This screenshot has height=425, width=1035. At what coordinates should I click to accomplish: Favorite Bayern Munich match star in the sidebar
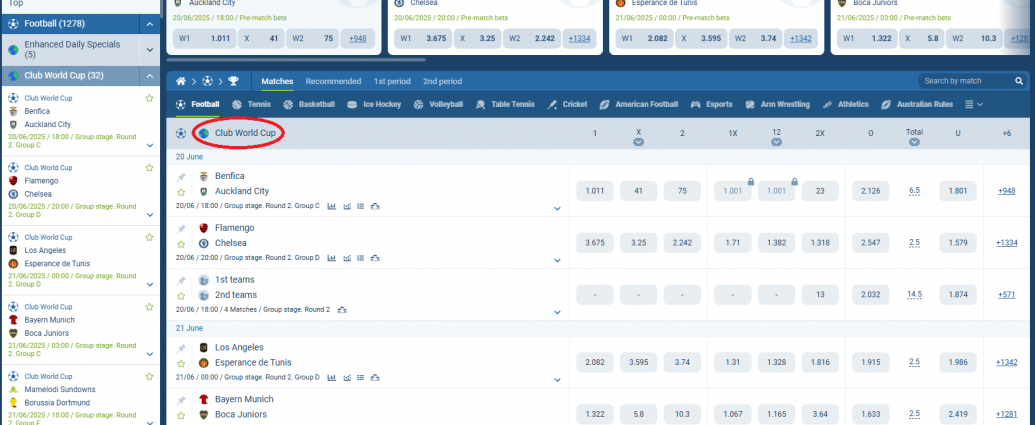coord(149,307)
